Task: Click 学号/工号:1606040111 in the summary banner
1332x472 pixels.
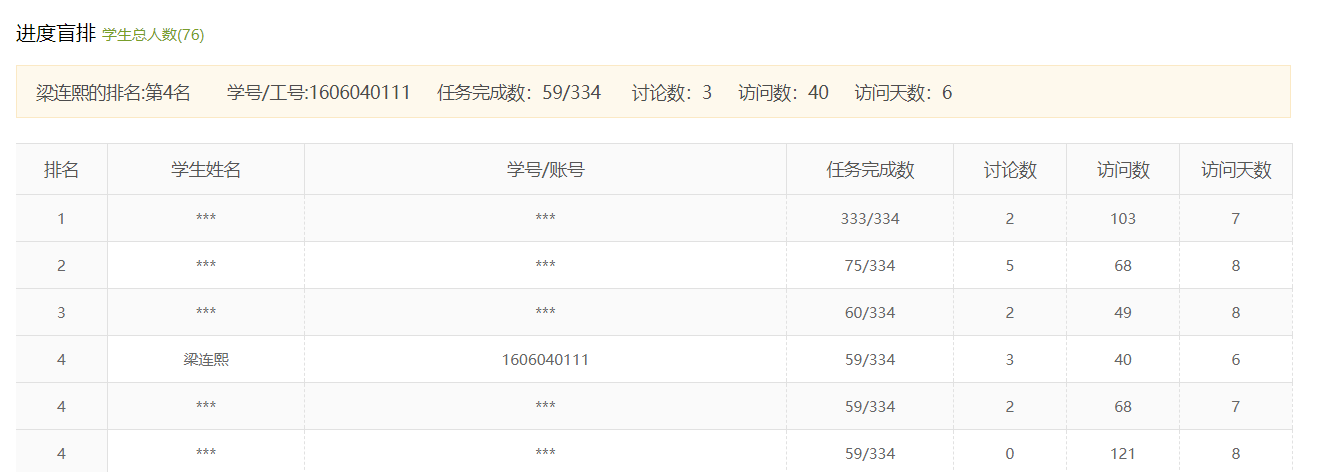Action: click(318, 93)
